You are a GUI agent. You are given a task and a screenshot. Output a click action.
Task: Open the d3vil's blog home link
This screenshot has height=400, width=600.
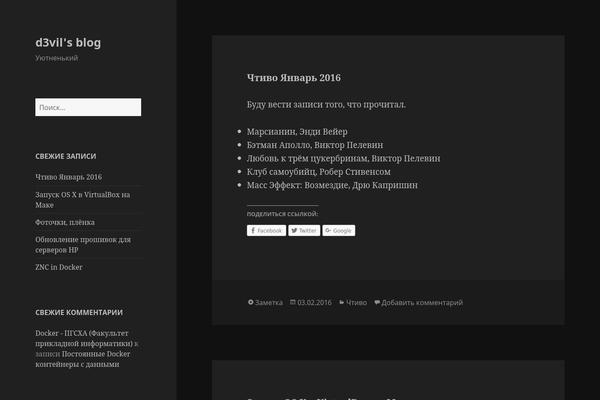(68, 42)
